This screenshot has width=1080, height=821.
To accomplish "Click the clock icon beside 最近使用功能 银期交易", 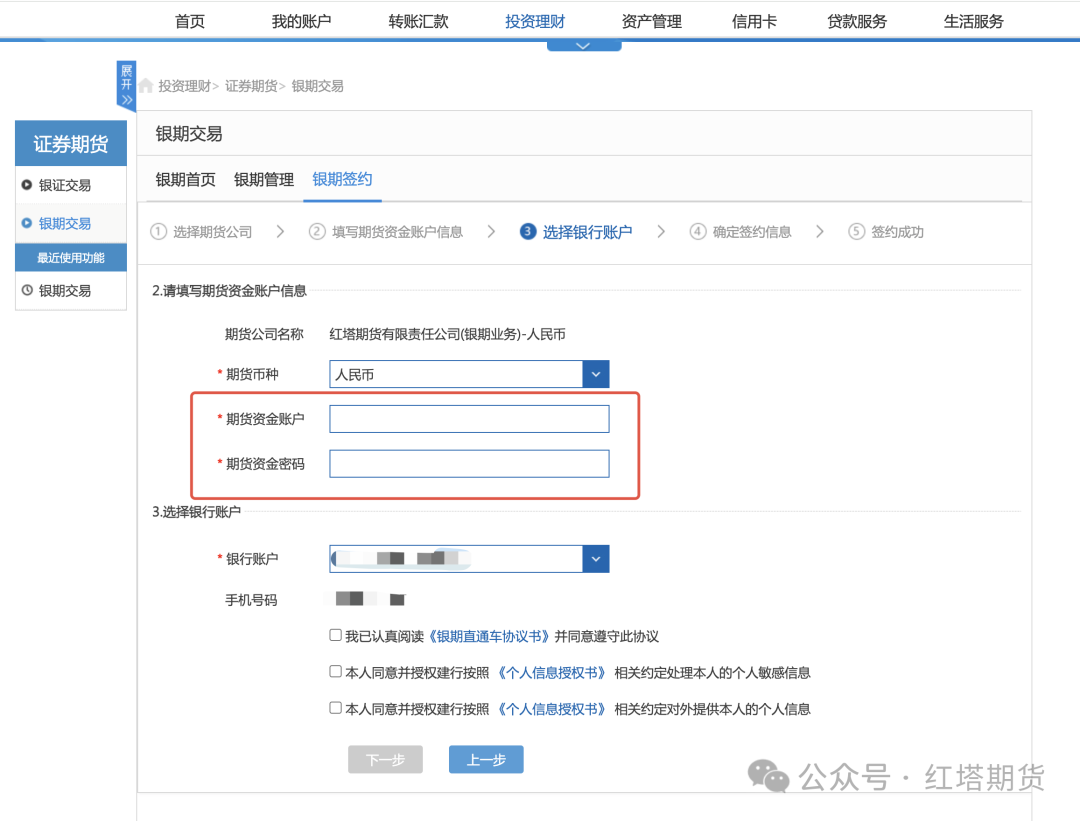I will tap(26, 290).
